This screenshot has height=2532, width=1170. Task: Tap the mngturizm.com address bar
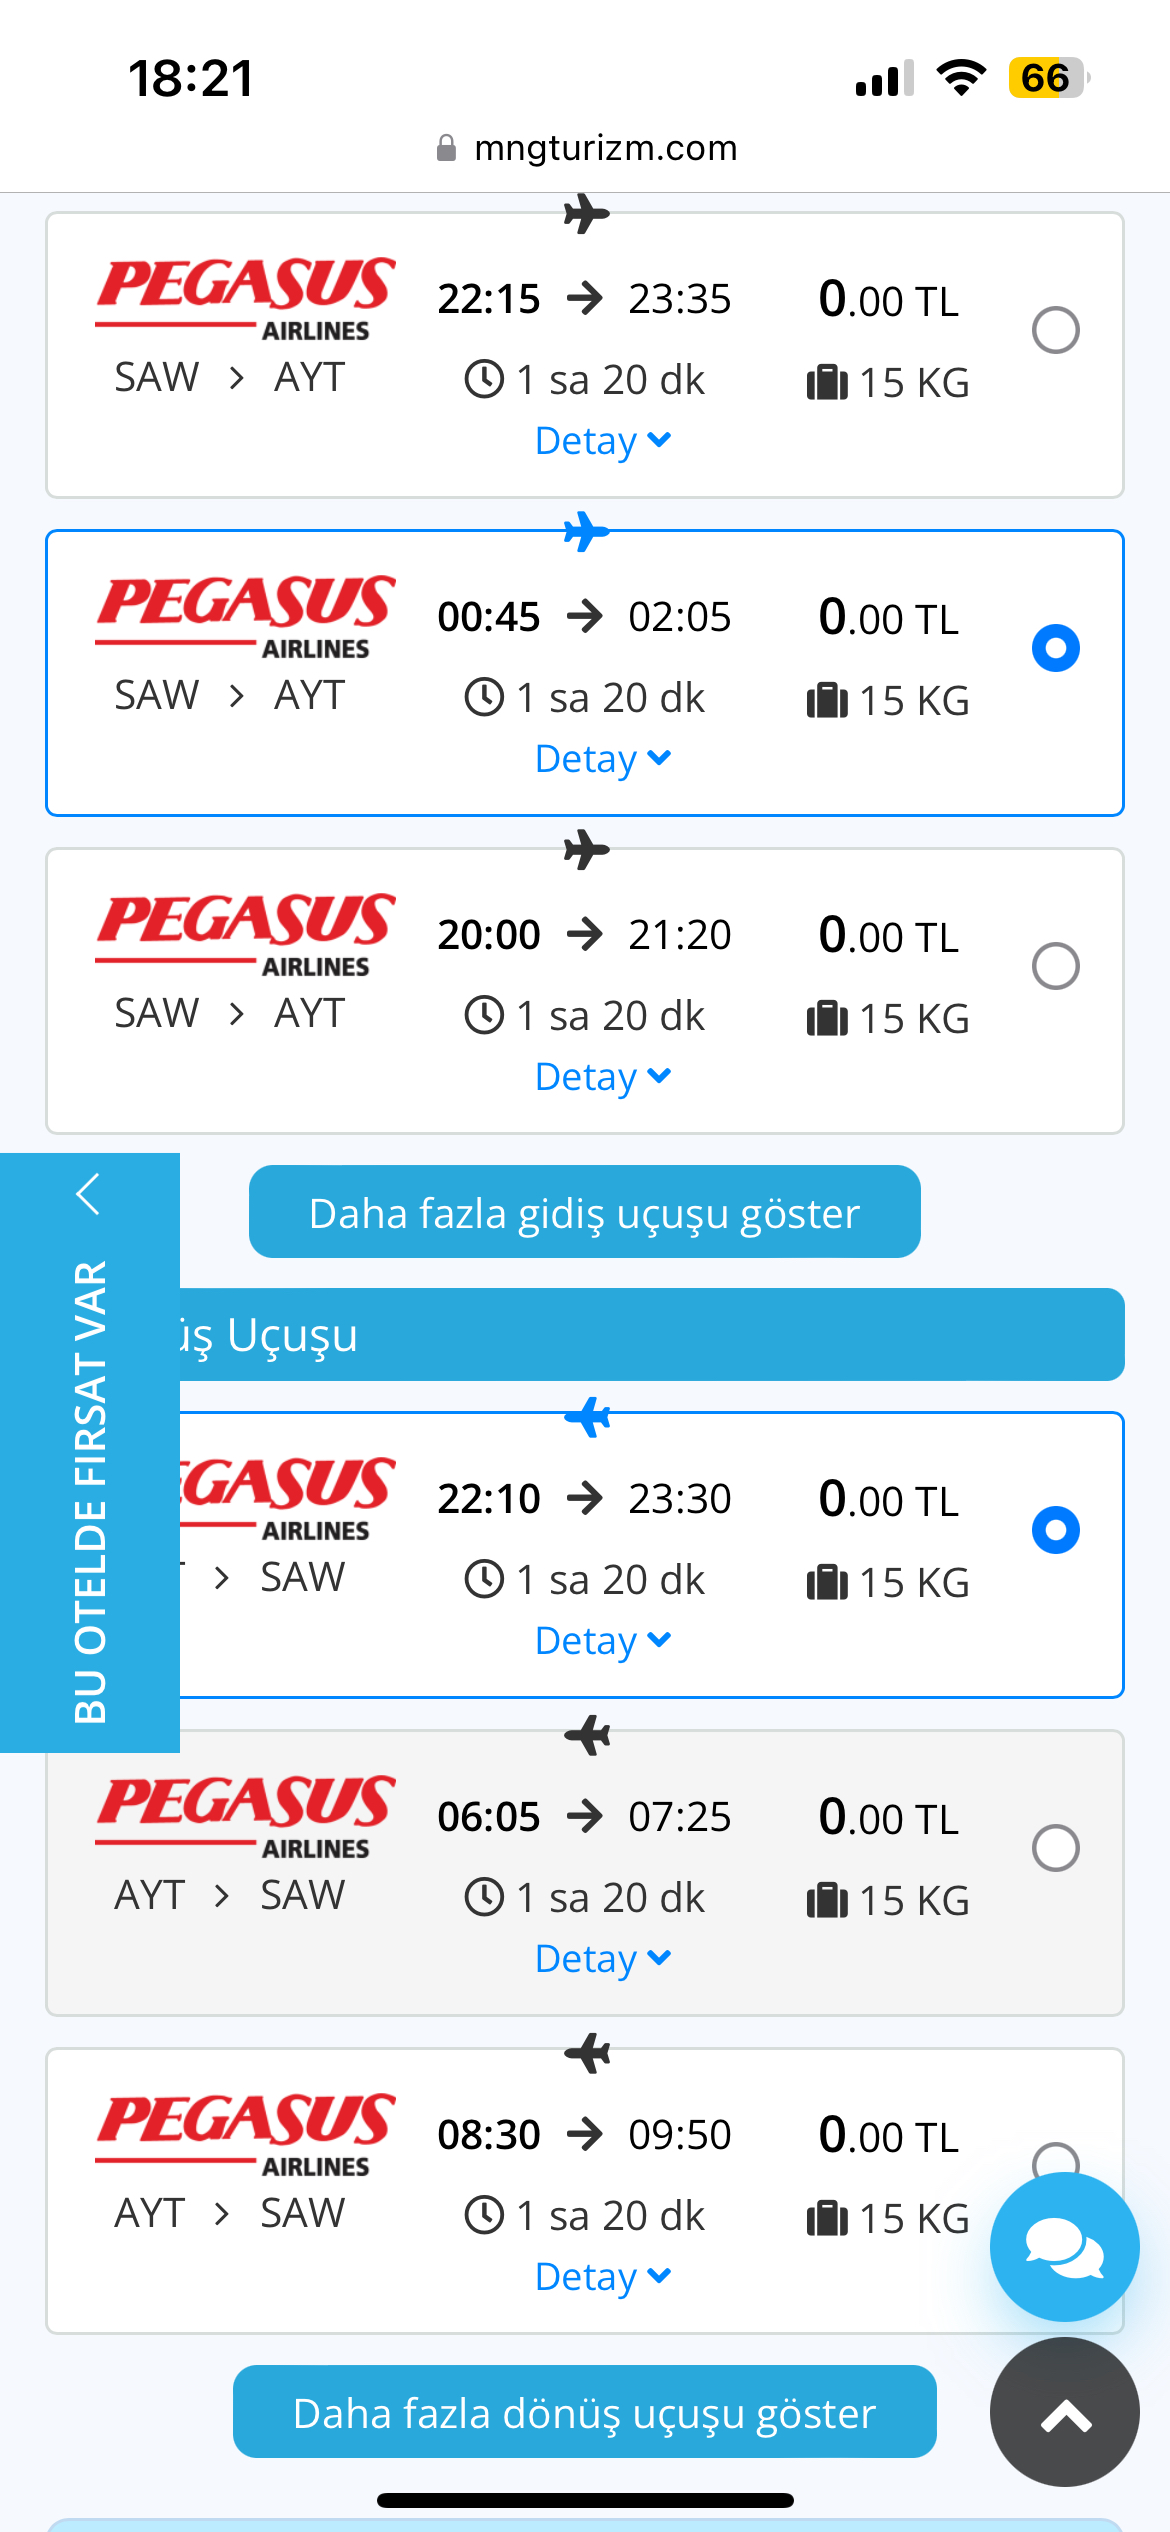click(586, 148)
